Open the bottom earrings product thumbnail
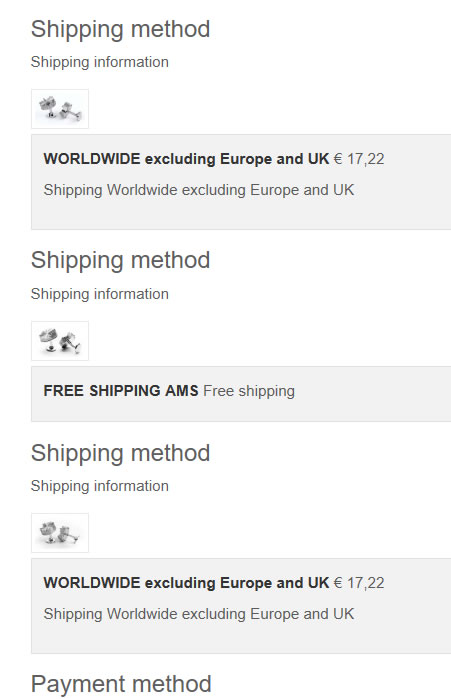This screenshot has width=451, height=699. click(x=60, y=533)
